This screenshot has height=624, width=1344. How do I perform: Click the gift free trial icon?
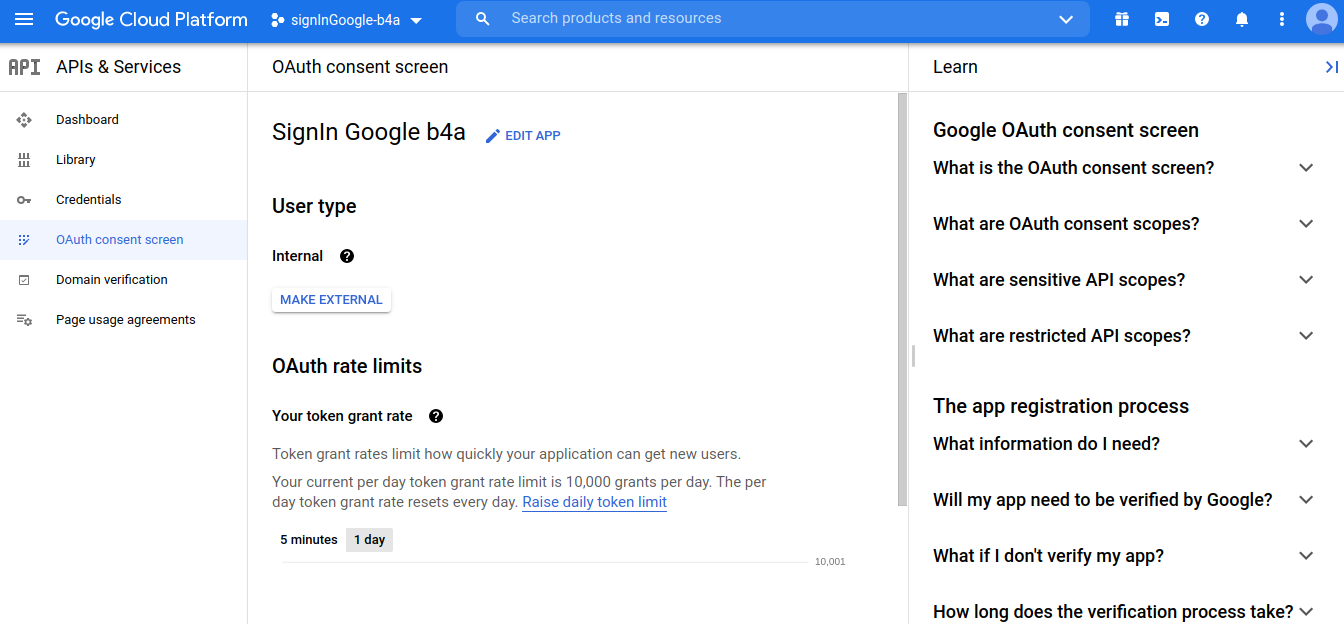1122,19
